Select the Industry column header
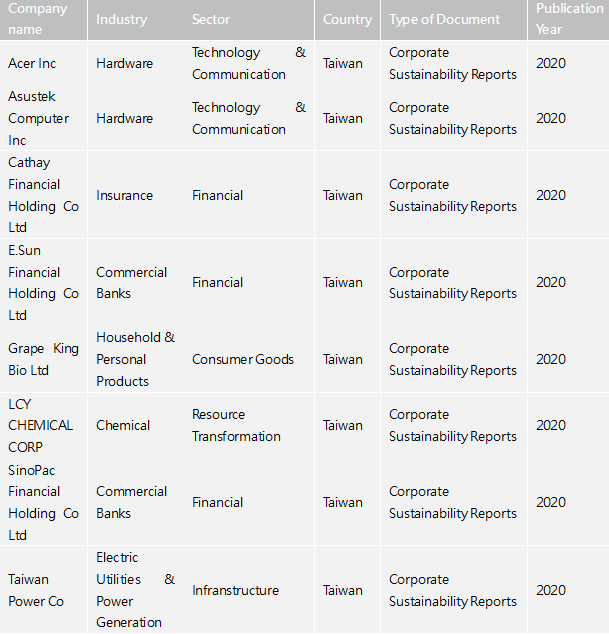 (x=122, y=19)
